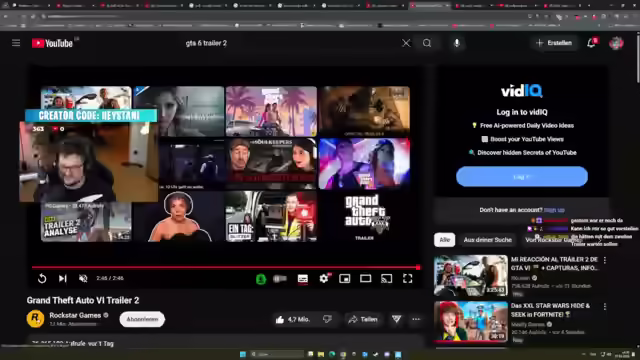Viewport: 640px width, 360px height.
Task: Open the Grand Theft Auto V Trailer end-screen tile
Action: 364,216
